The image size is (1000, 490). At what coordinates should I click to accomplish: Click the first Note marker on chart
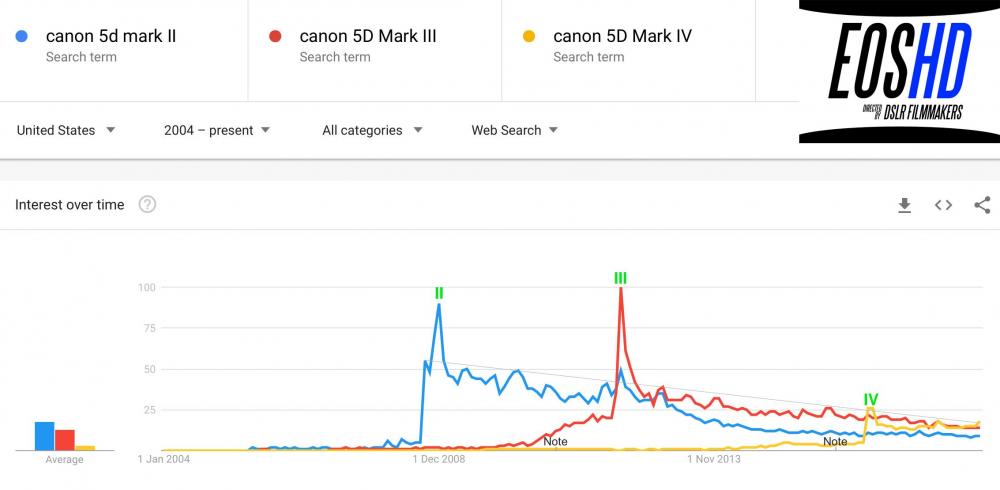tap(555, 441)
